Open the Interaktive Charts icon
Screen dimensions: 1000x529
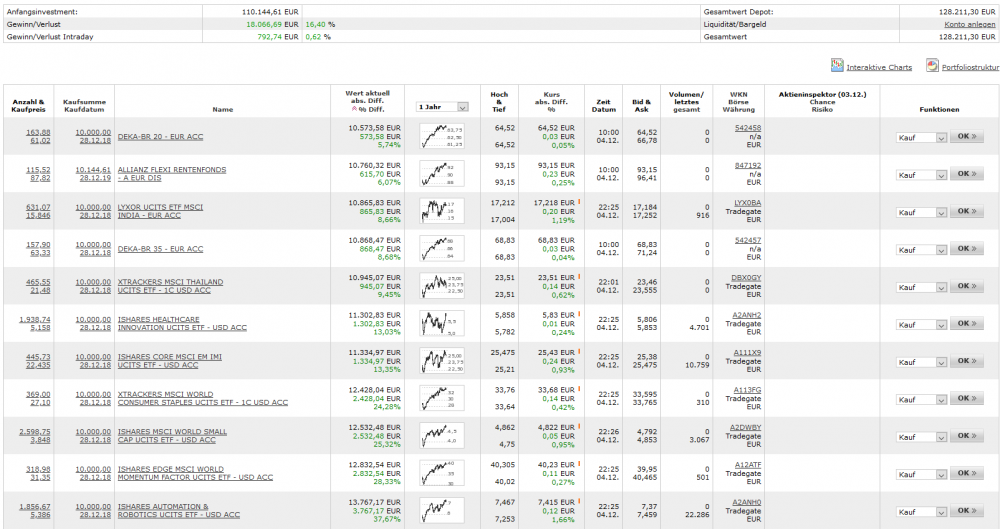click(x=837, y=65)
